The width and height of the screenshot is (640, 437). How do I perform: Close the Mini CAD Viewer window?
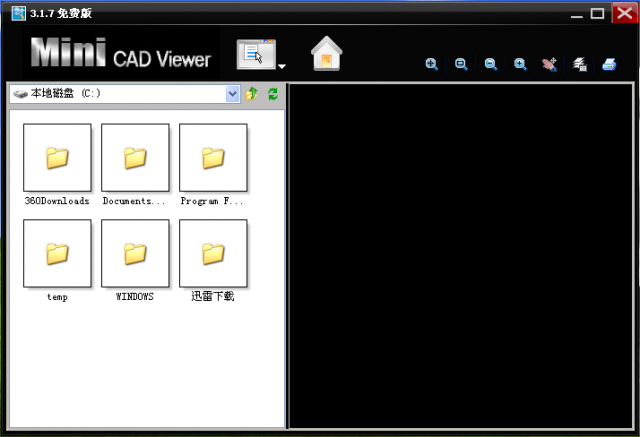(624, 13)
